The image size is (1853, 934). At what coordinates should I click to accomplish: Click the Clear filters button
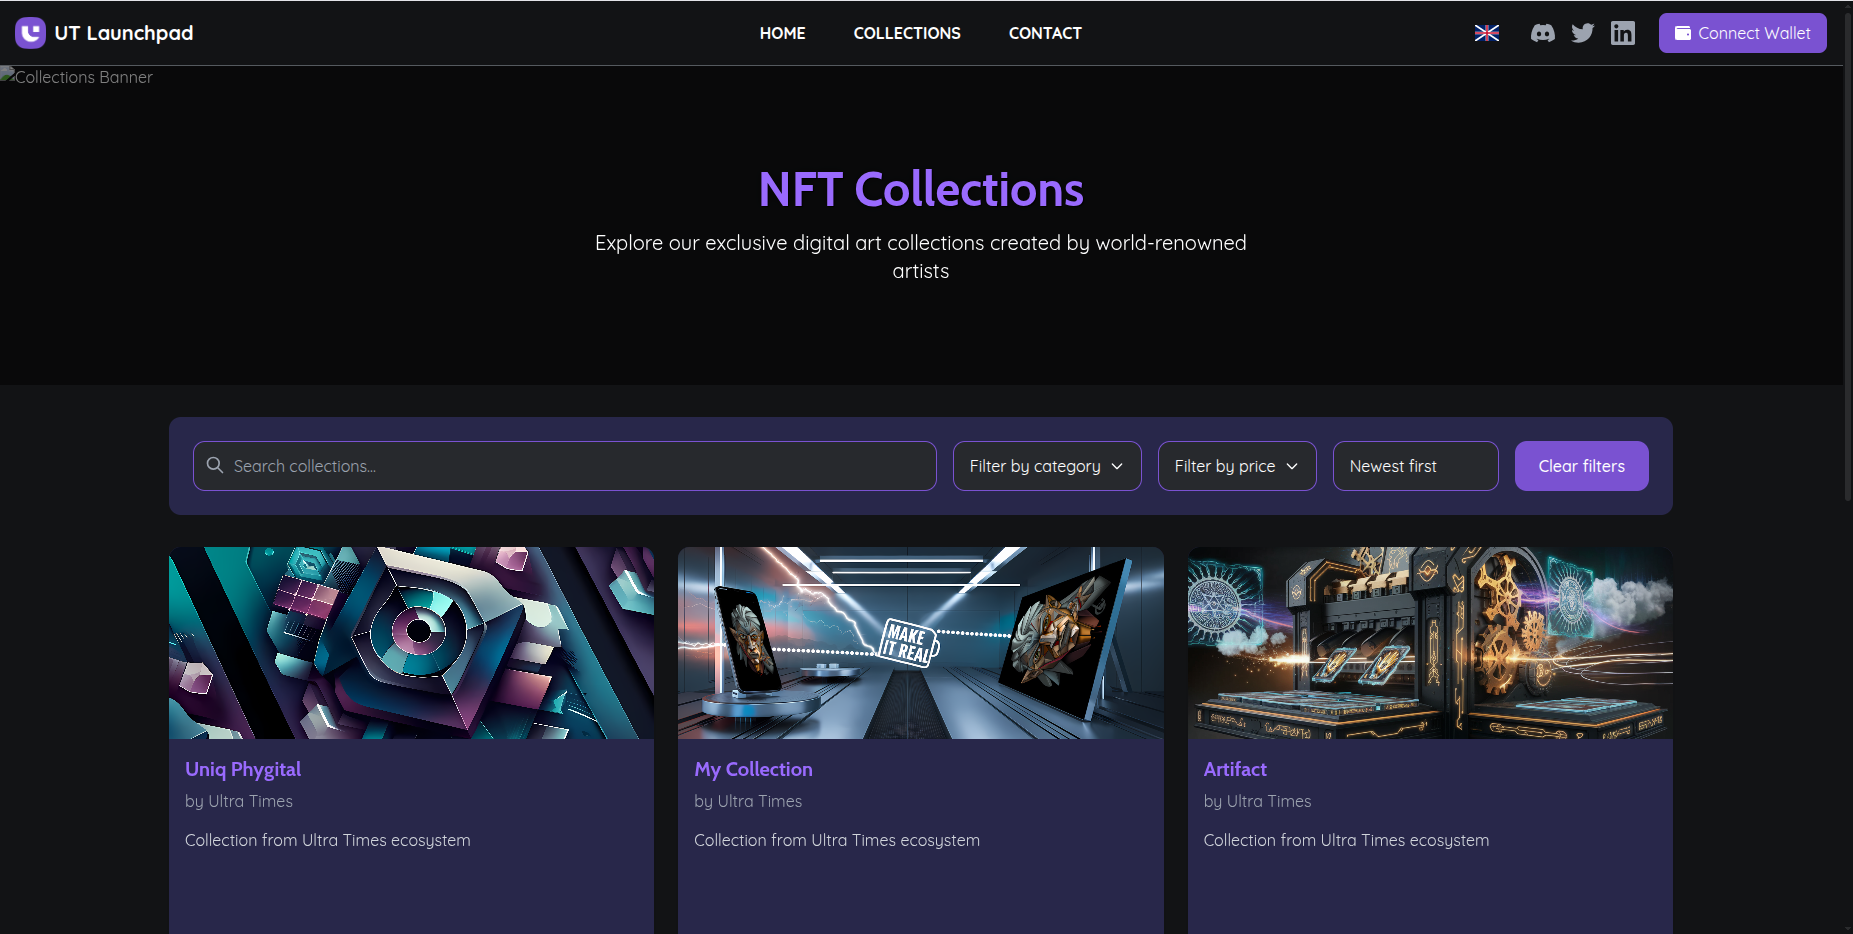point(1580,466)
